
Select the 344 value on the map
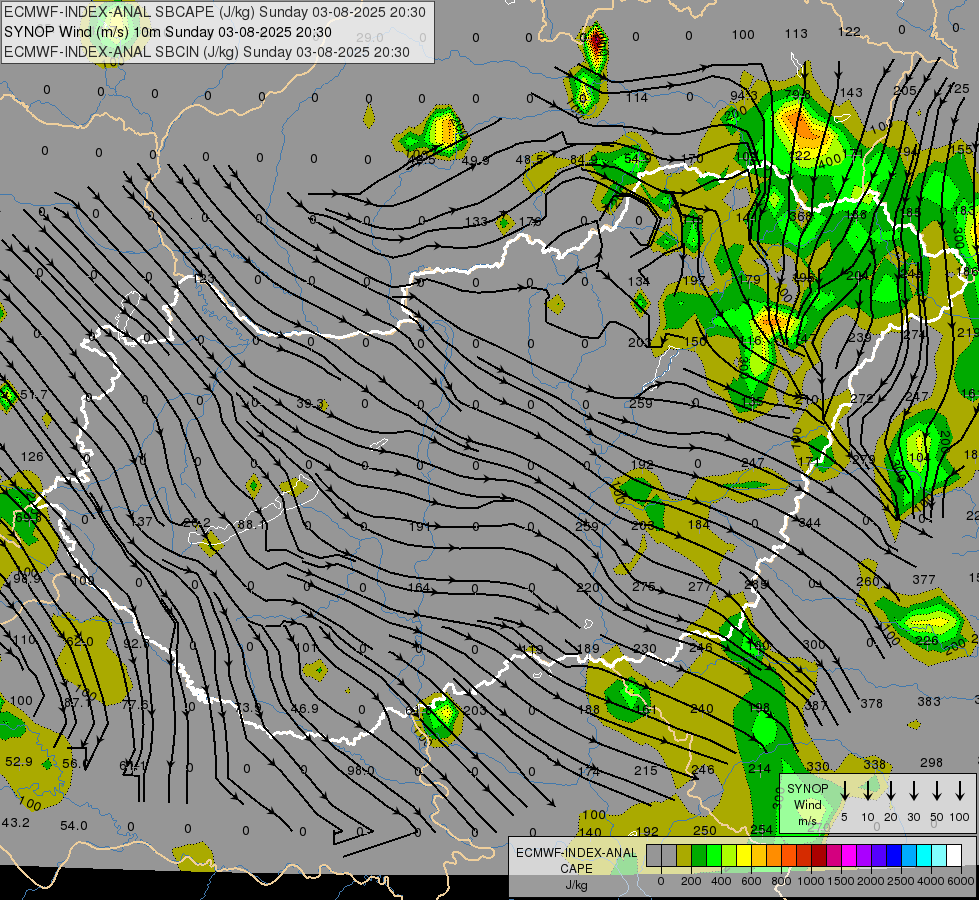(x=809, y=523)
